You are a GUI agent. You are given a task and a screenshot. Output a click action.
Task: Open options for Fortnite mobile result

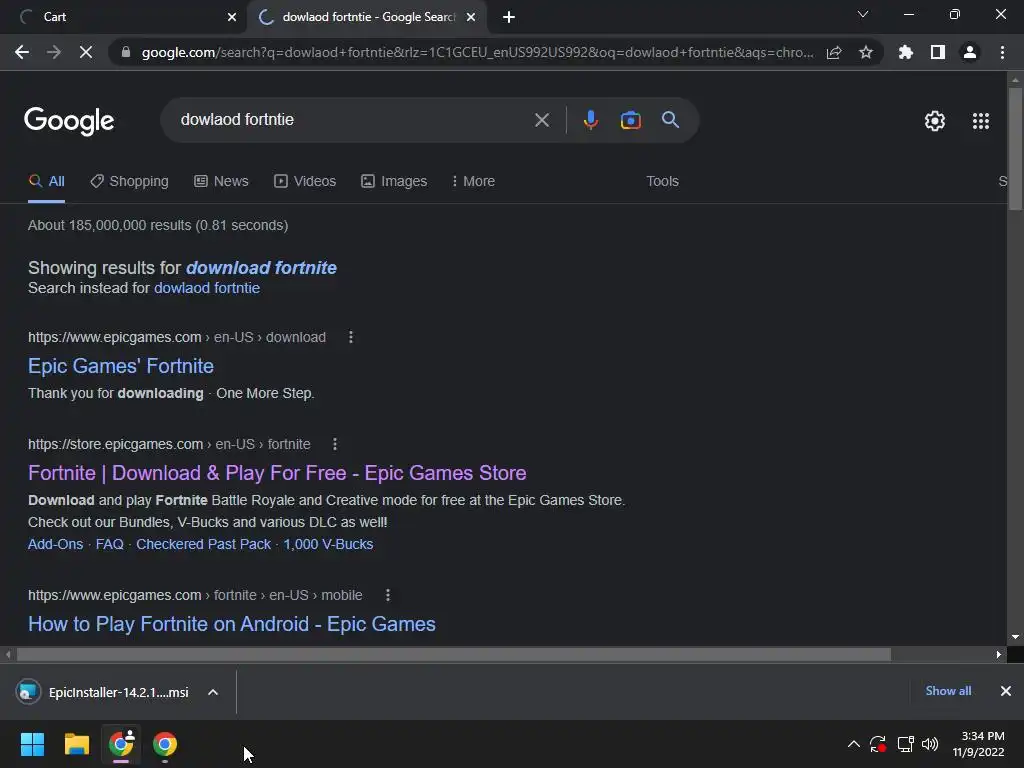[x=388, y=595]
